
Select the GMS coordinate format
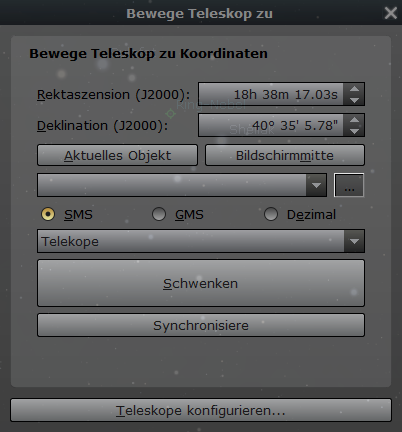159,214
